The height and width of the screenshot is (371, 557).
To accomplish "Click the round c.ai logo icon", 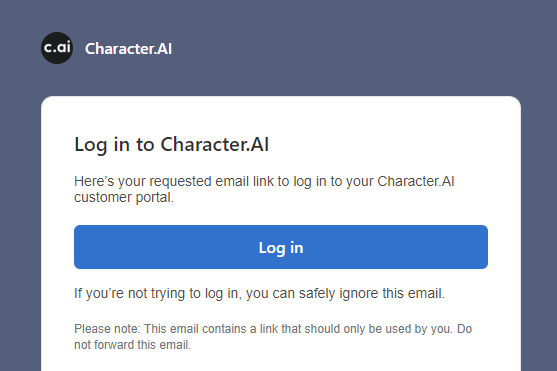I will point(57,48).
